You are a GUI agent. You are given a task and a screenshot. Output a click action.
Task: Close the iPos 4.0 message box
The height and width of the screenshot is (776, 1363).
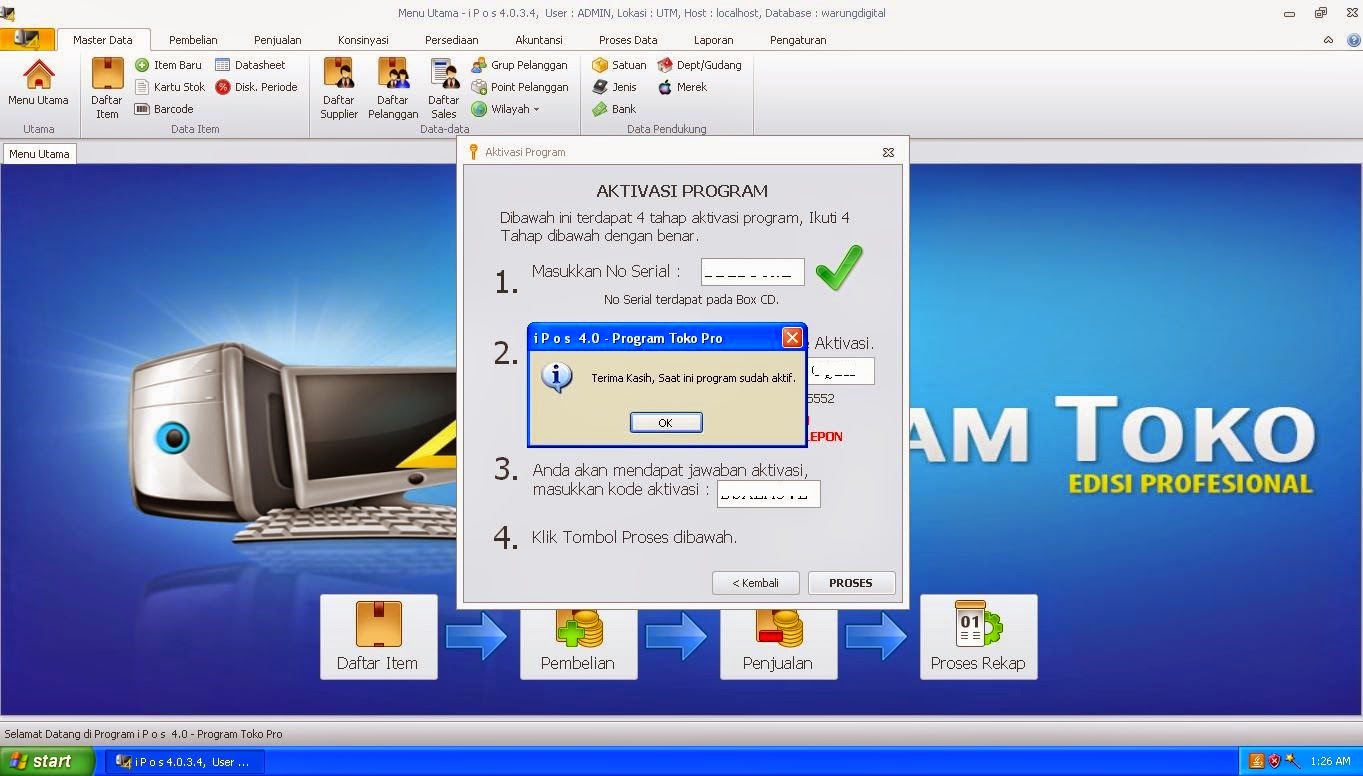pyautogui.click(x=792, y=338)
